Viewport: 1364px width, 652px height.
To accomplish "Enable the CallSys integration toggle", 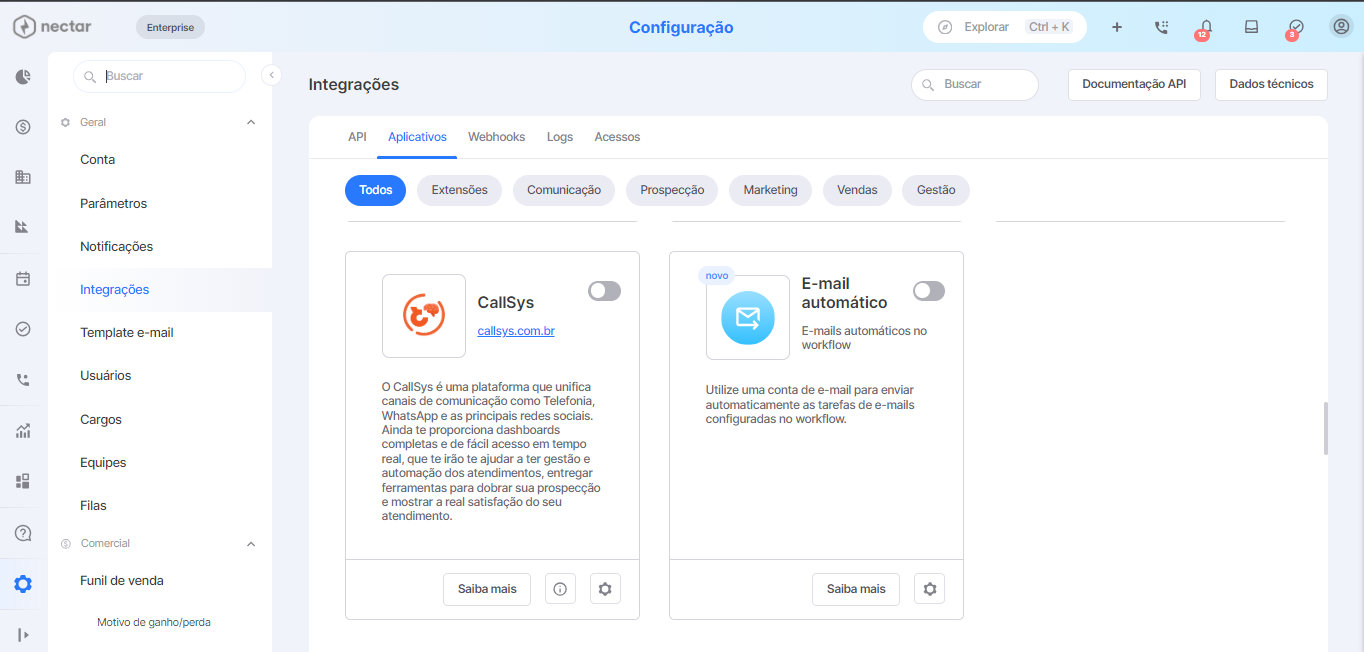I will point(604,291).
